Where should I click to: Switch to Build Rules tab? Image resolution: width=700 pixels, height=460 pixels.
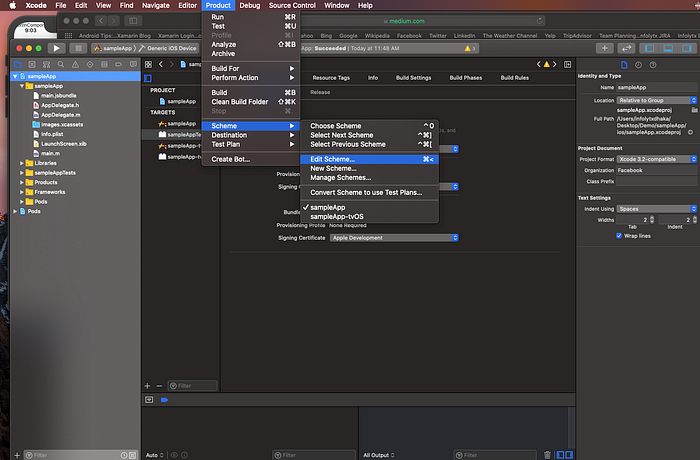coord(515,78)
